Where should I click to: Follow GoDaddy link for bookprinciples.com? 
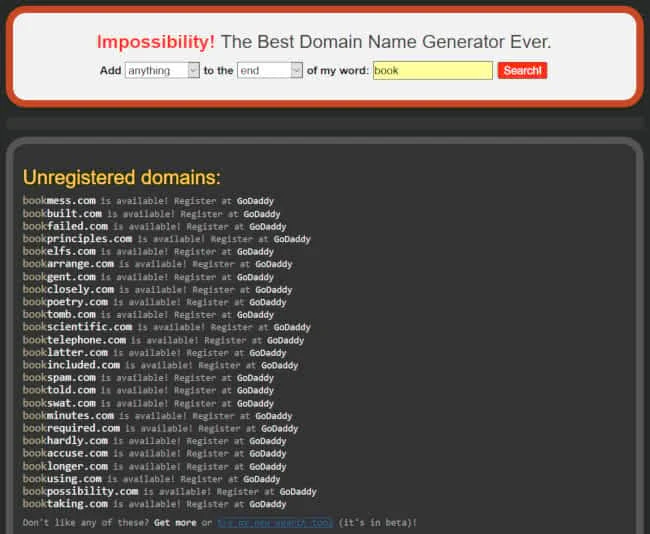(x=292, y=239)
